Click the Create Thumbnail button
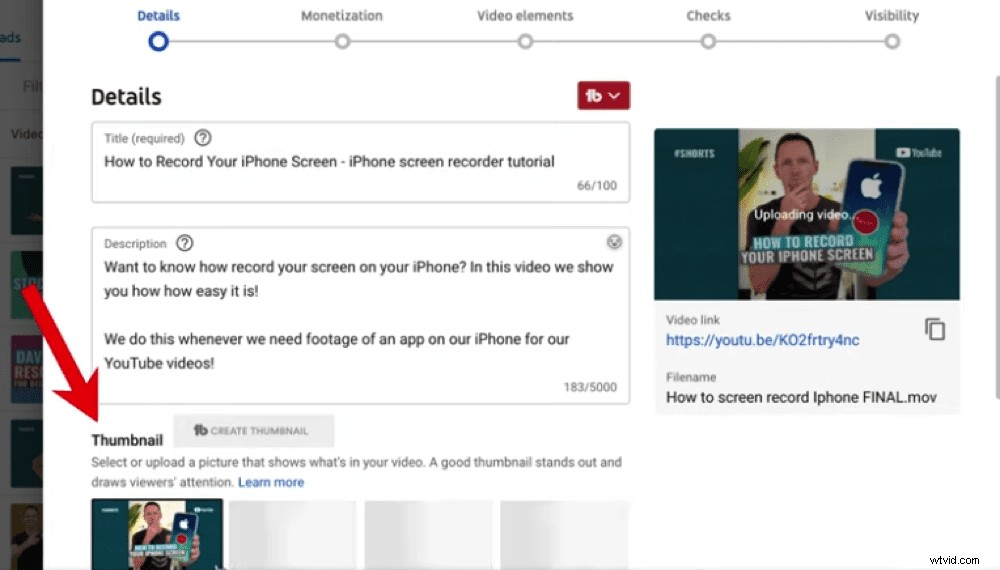This screenshot has width=1000, height=570. [254, 431]
